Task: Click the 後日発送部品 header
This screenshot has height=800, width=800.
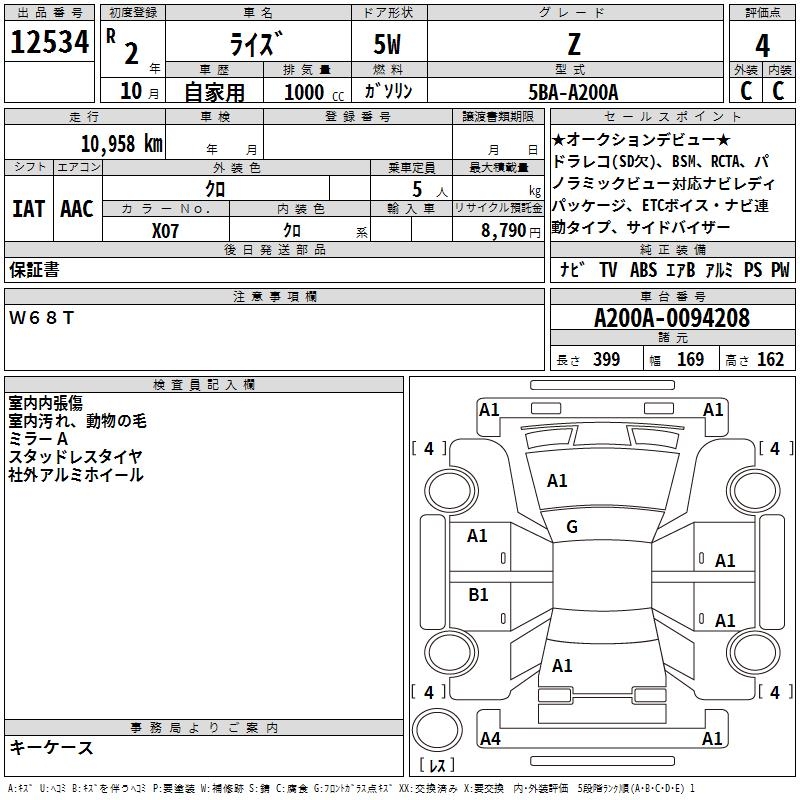Action: pos(274,249)
